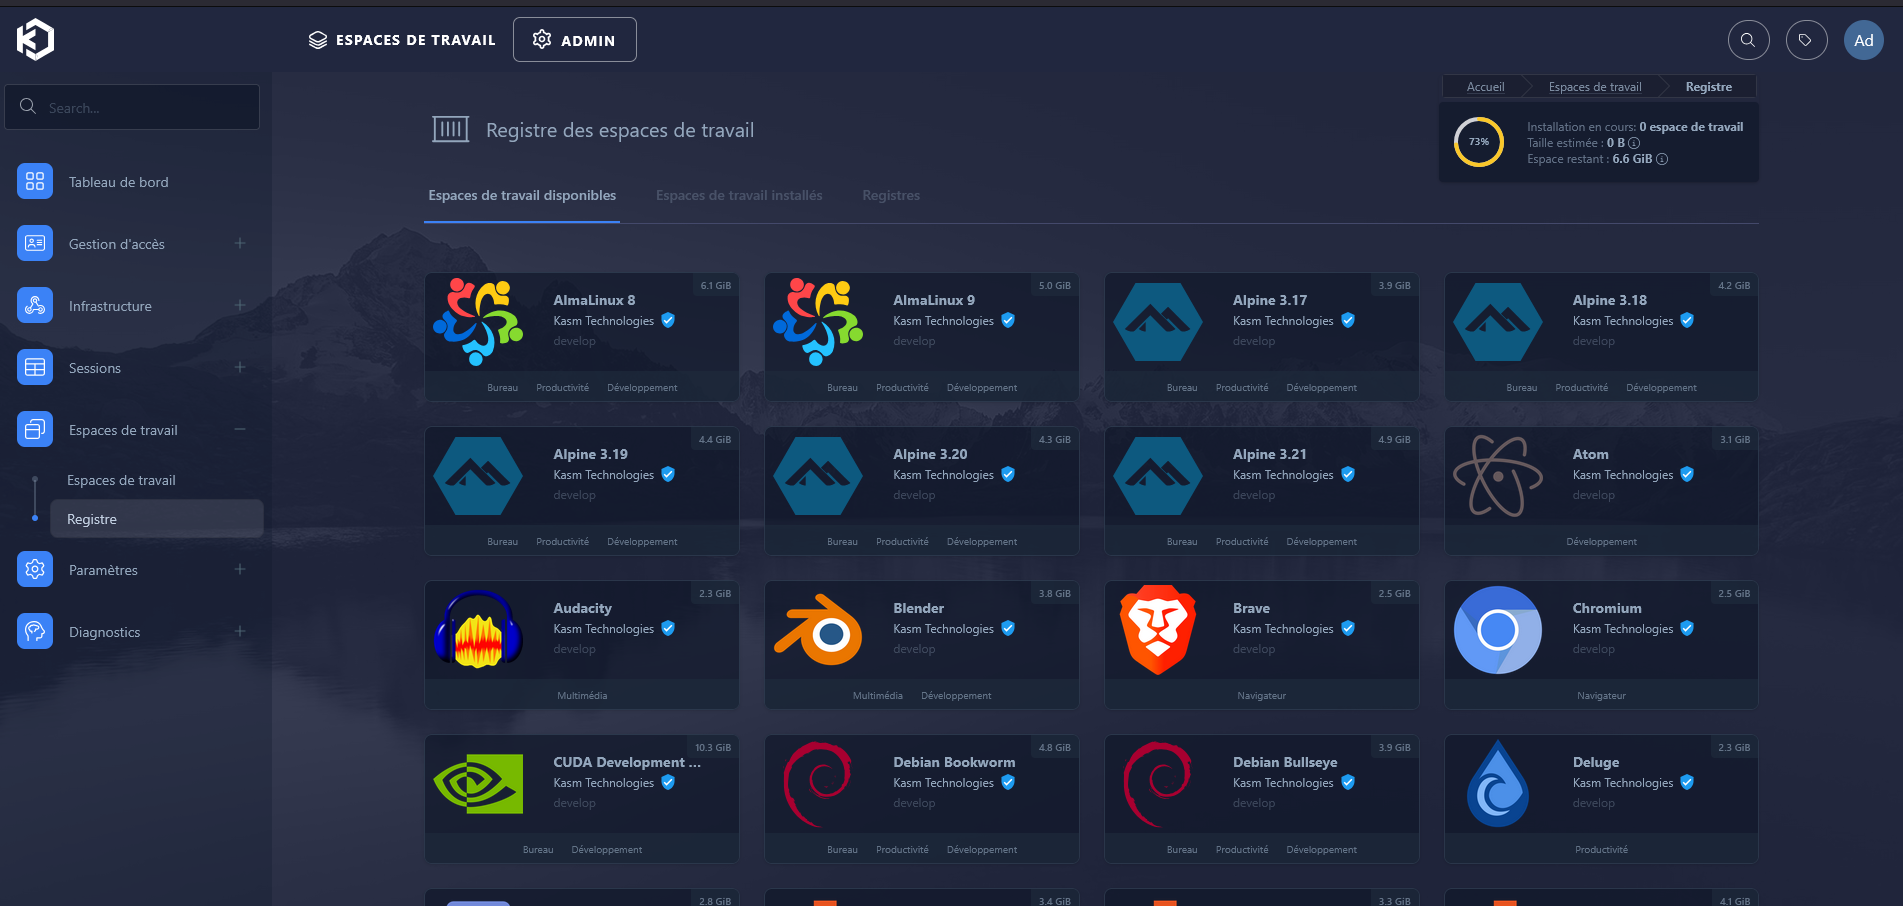The height and width of the screenshot is (906, 1903).
Task: Click the Diagnostics sidebar icon
Action: [35, 631]
